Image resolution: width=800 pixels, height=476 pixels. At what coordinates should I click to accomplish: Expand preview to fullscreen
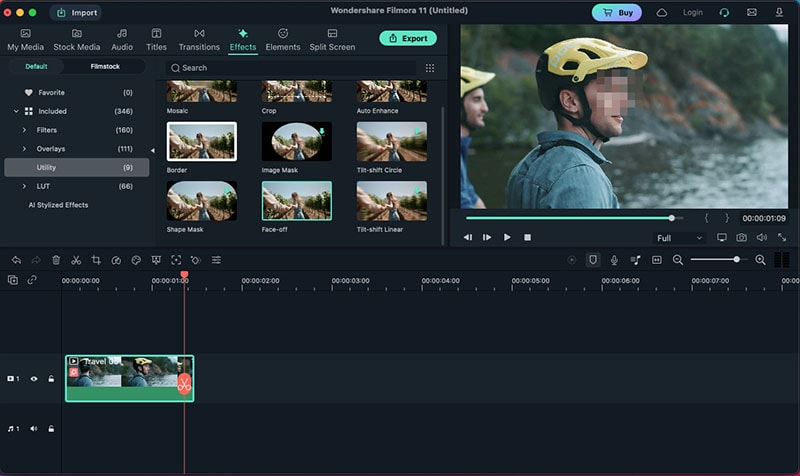[x=782, y=238]
